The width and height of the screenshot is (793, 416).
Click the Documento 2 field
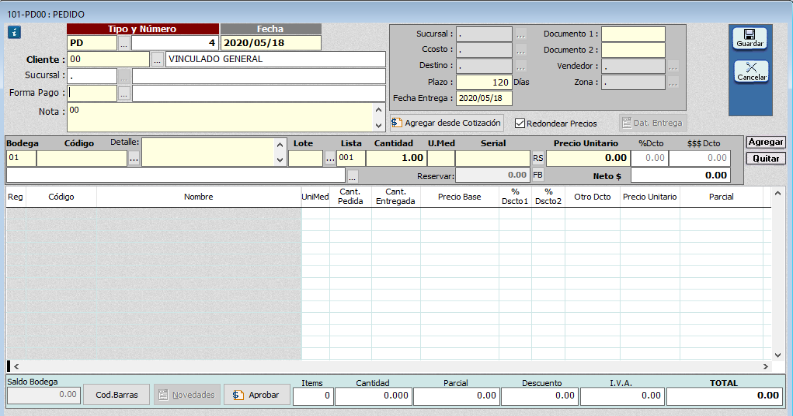(x=633, y=50)
